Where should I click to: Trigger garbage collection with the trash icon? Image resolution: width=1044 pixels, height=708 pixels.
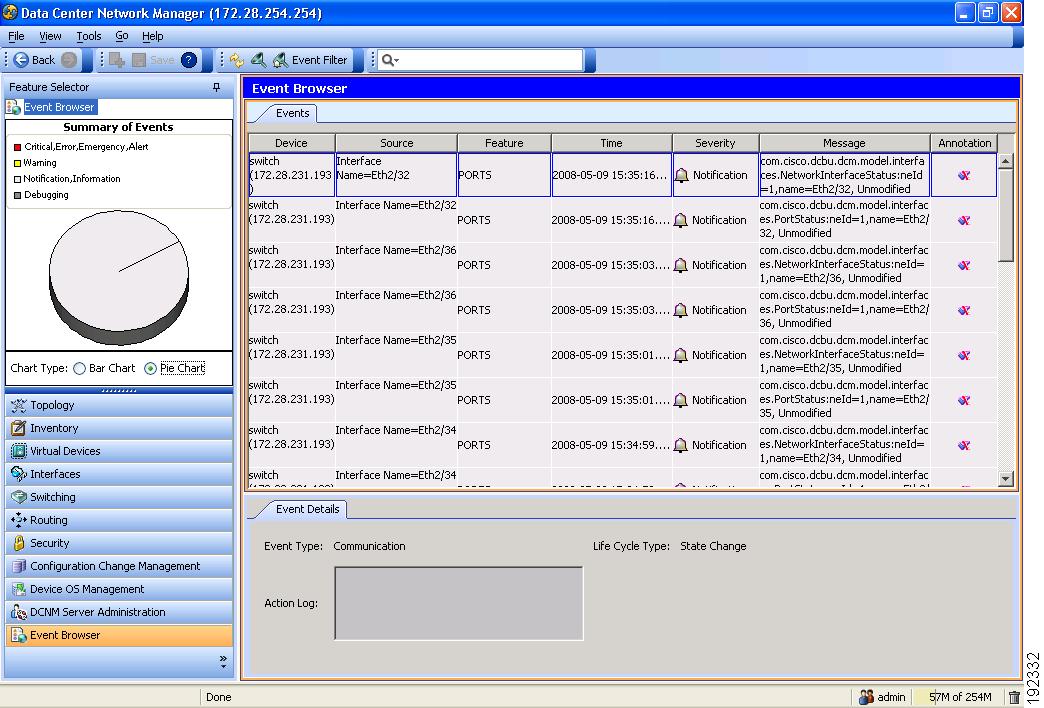1015,697
